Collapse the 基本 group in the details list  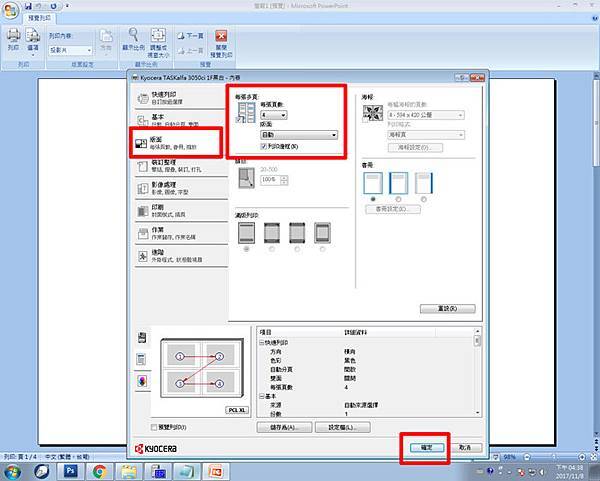pos(262,396)
